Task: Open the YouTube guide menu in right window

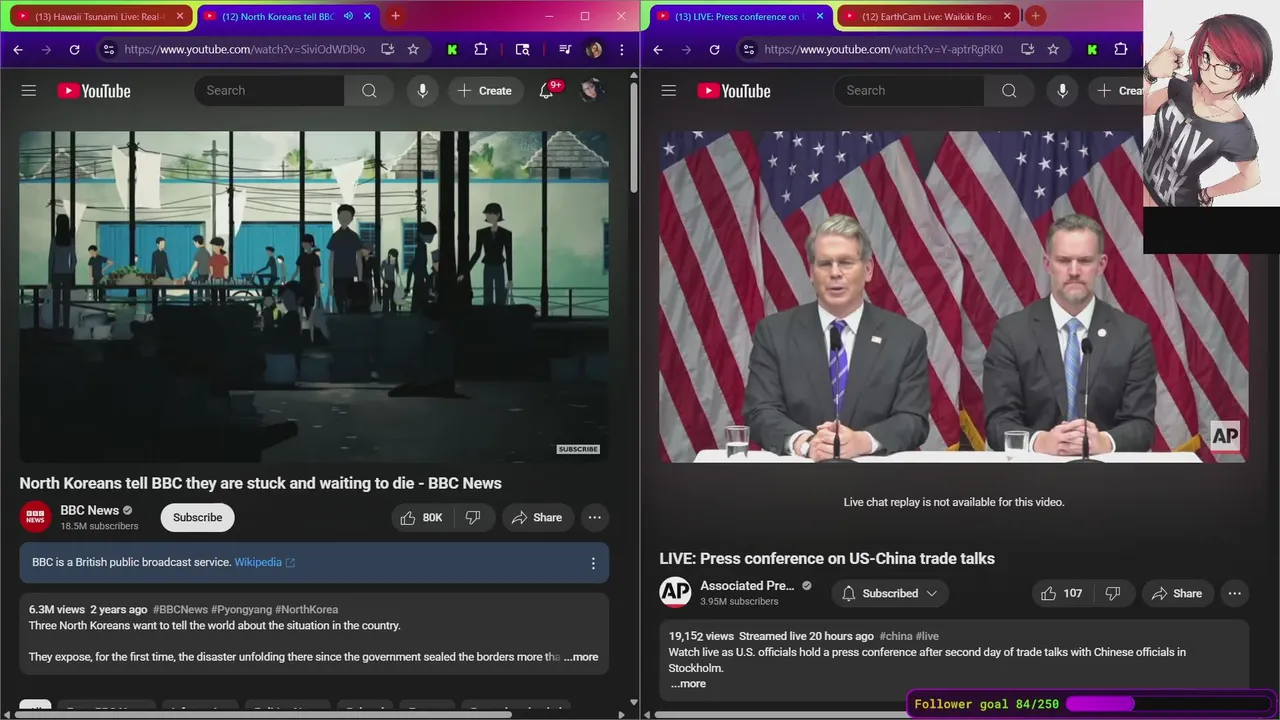Action: point(668,91)
